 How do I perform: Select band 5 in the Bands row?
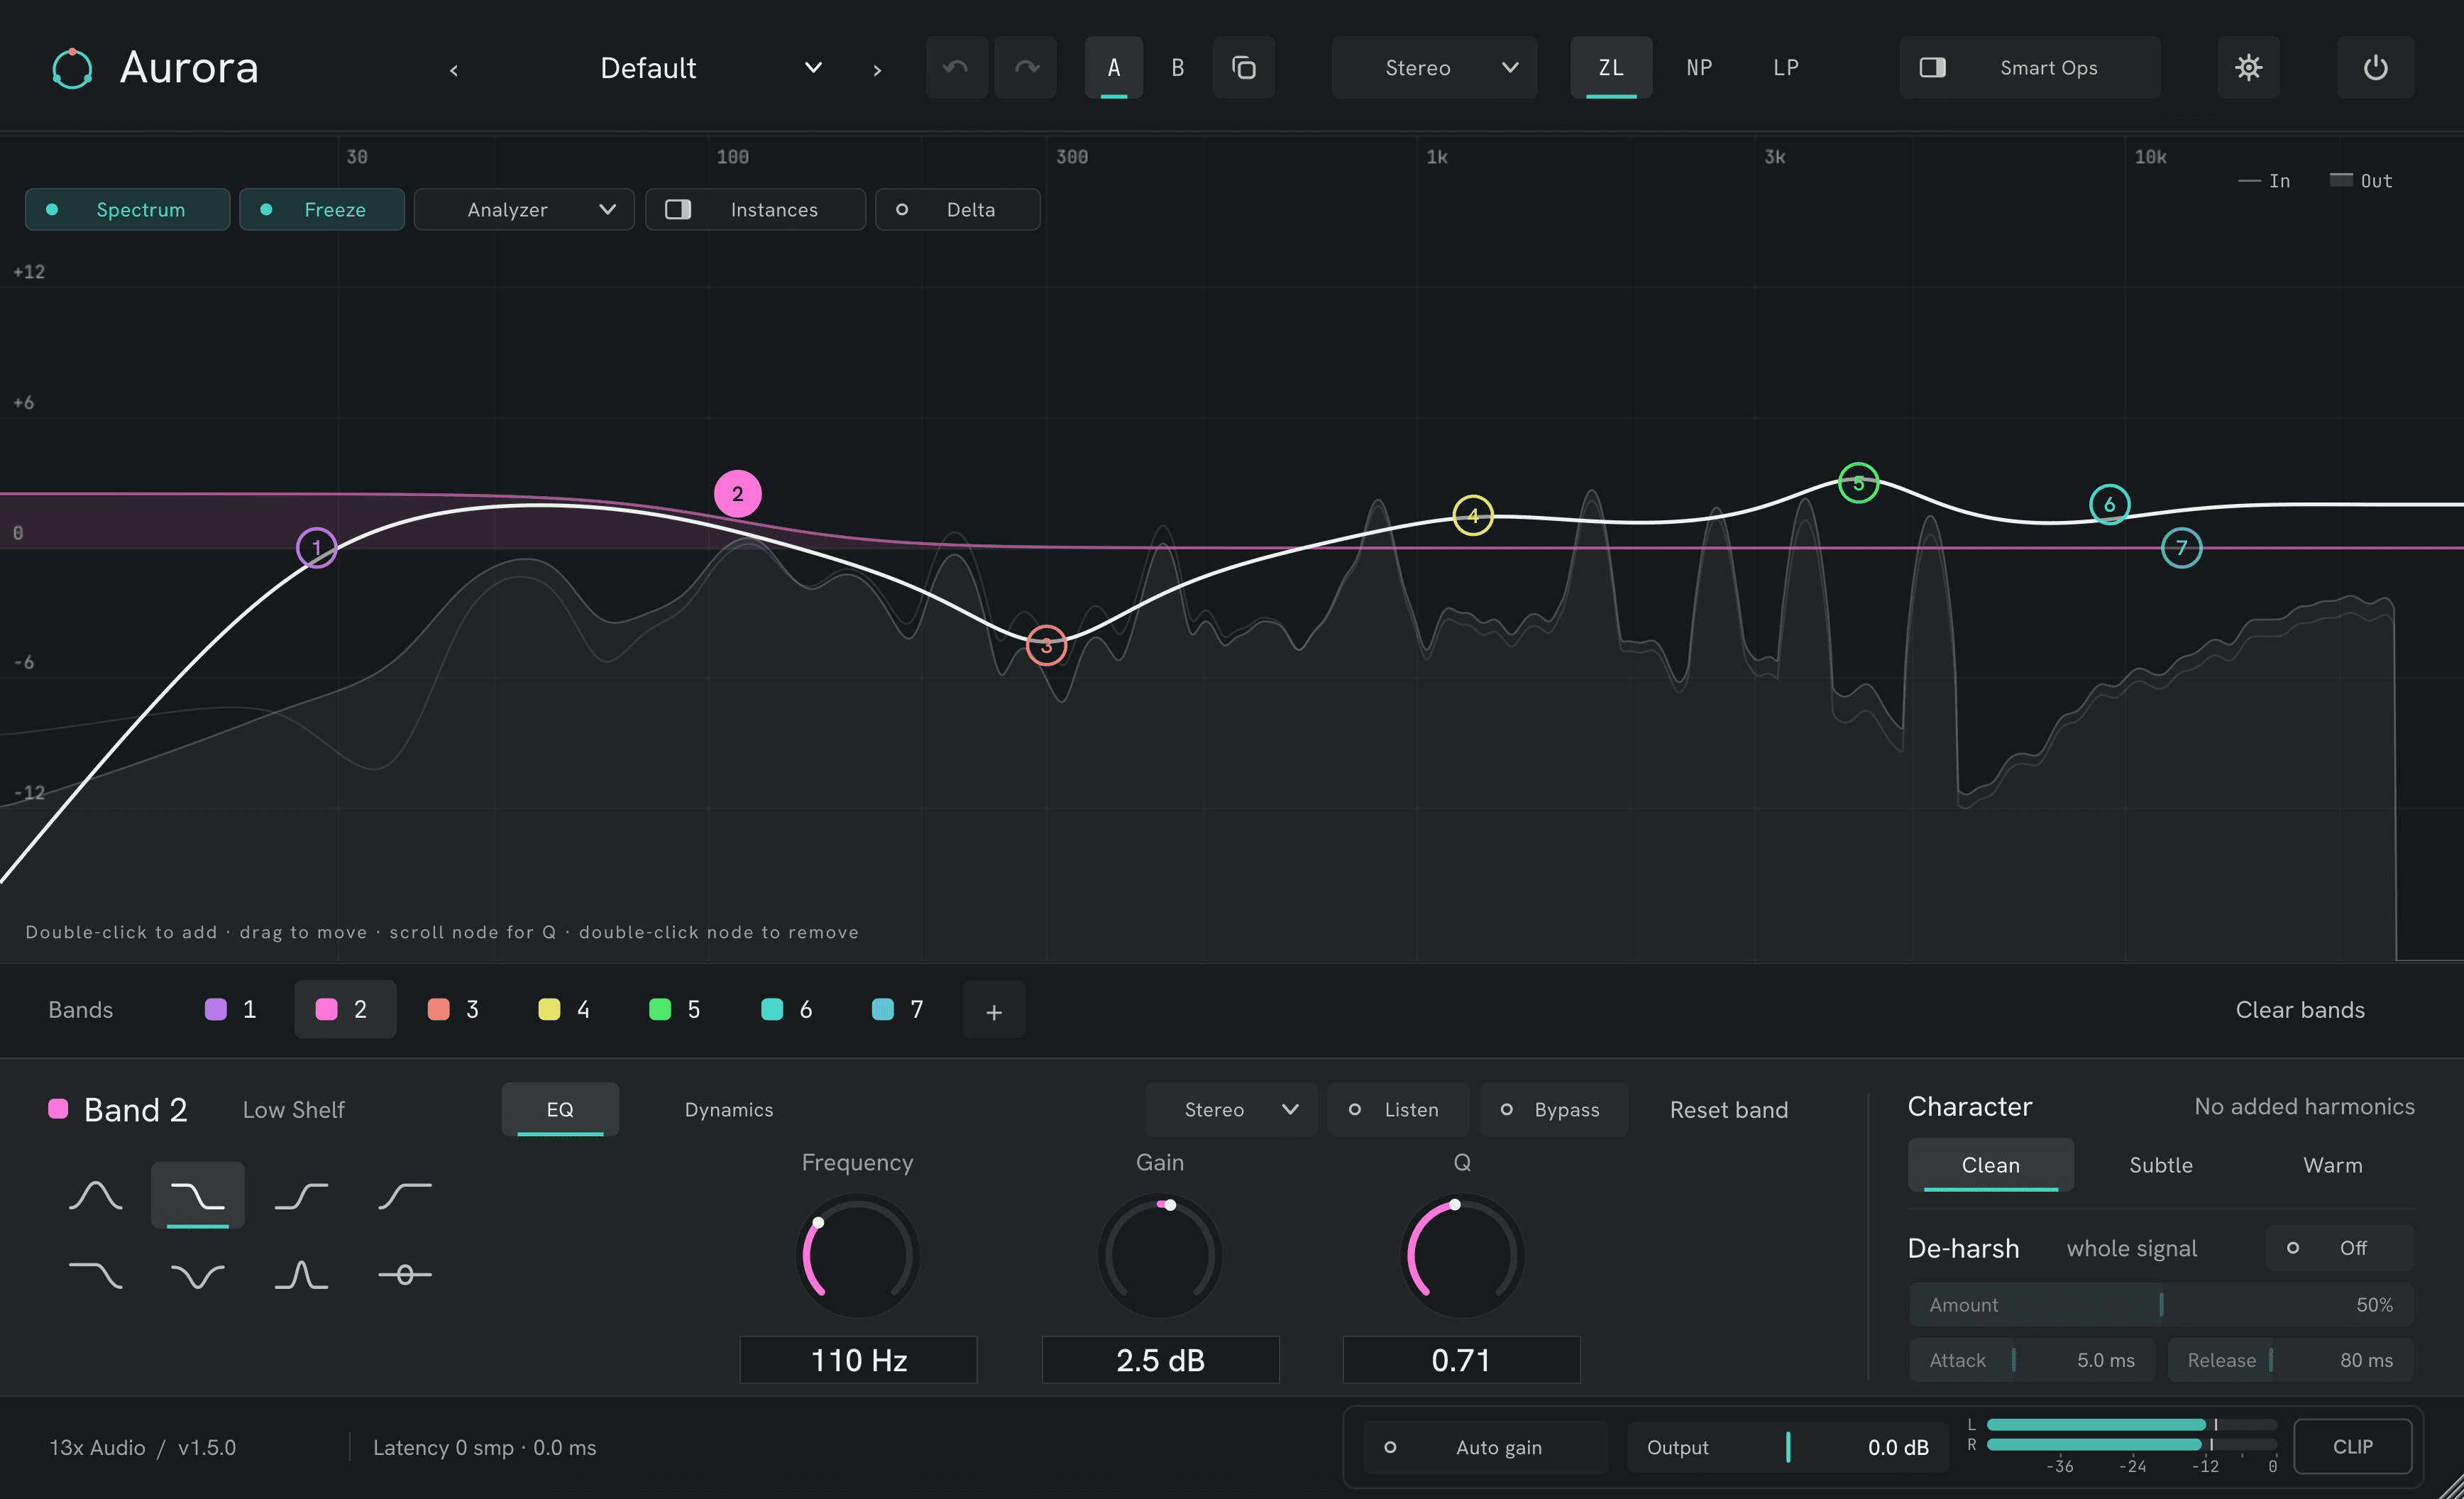676,1010
